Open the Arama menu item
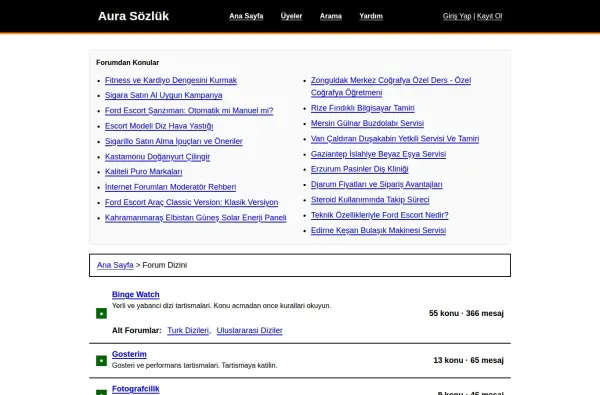 click(x=331, y=16)
